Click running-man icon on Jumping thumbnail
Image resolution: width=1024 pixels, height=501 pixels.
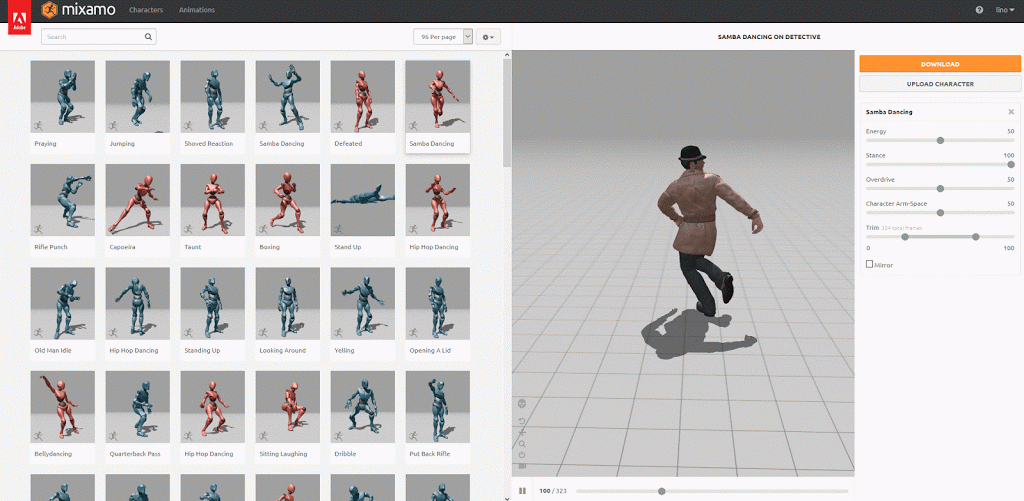pos(113,125)
